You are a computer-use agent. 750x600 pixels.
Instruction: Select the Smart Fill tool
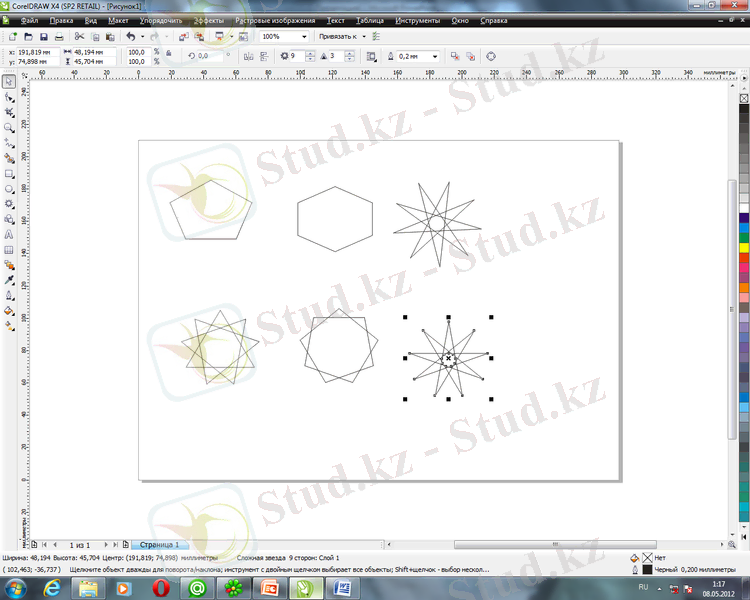click(x=9, y=158)
